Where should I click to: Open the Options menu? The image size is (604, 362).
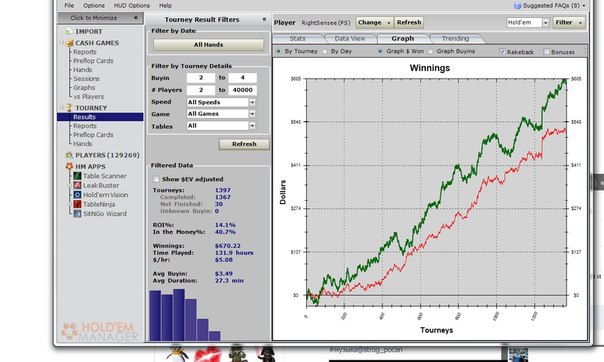point(94,5)
